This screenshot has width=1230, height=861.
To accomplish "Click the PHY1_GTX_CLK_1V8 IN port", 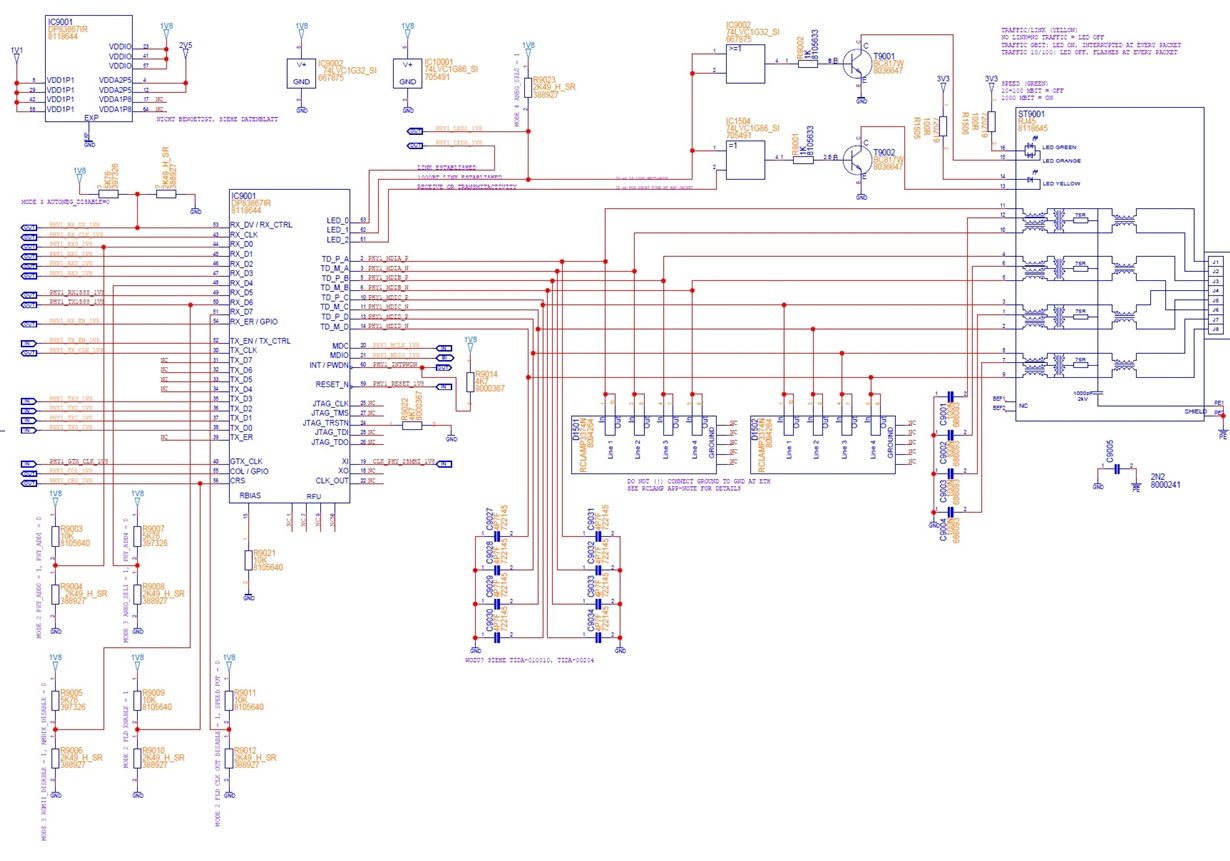I will (29, 463).
